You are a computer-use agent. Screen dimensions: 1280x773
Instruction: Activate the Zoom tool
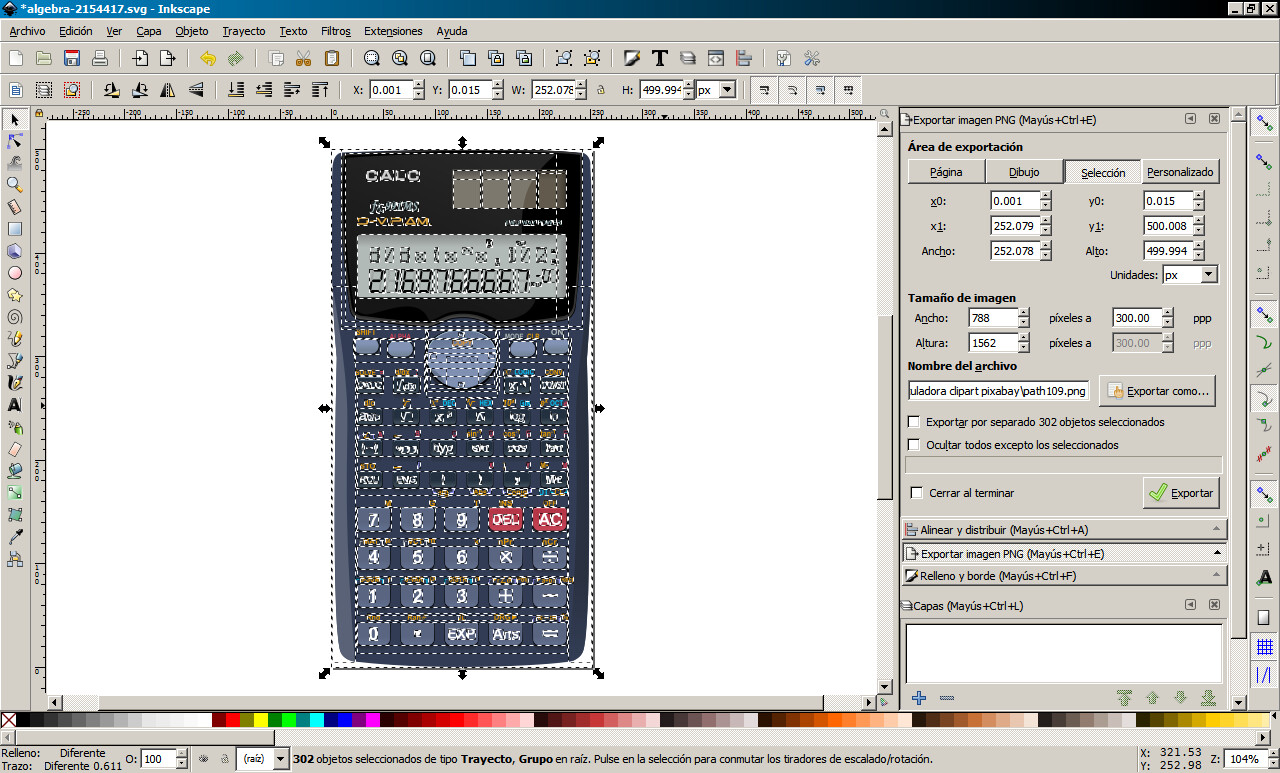point(15,184)
